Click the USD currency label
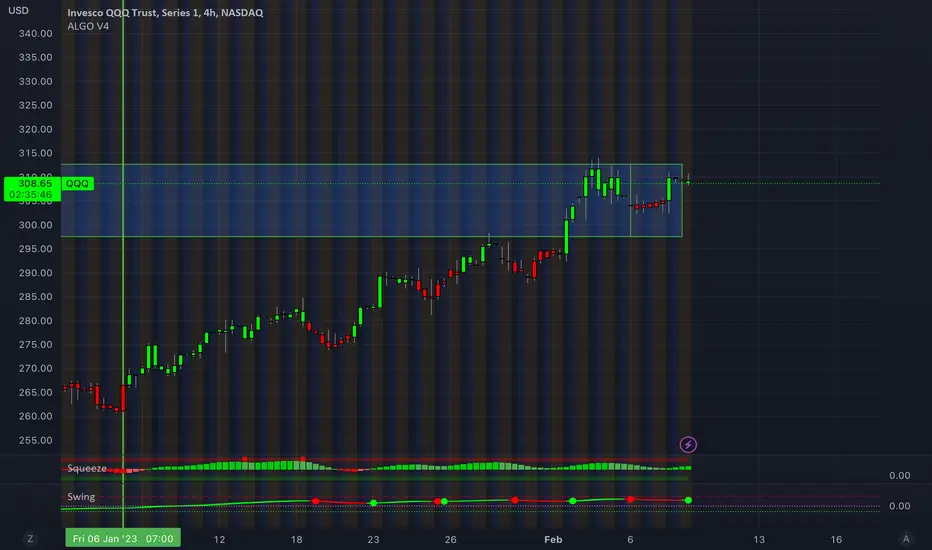Viewport: 932px width, 550px height. (x=18, y=10)
